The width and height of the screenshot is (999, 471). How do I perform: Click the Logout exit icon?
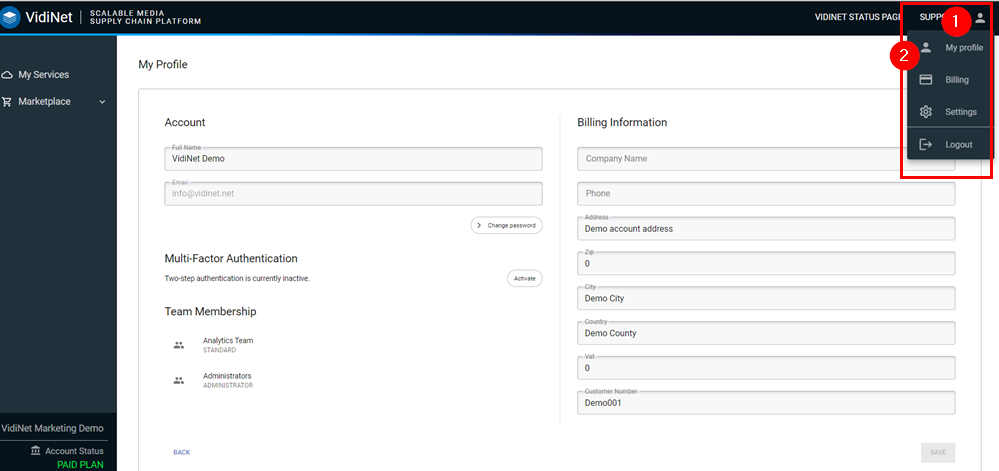tap(926, 145)
